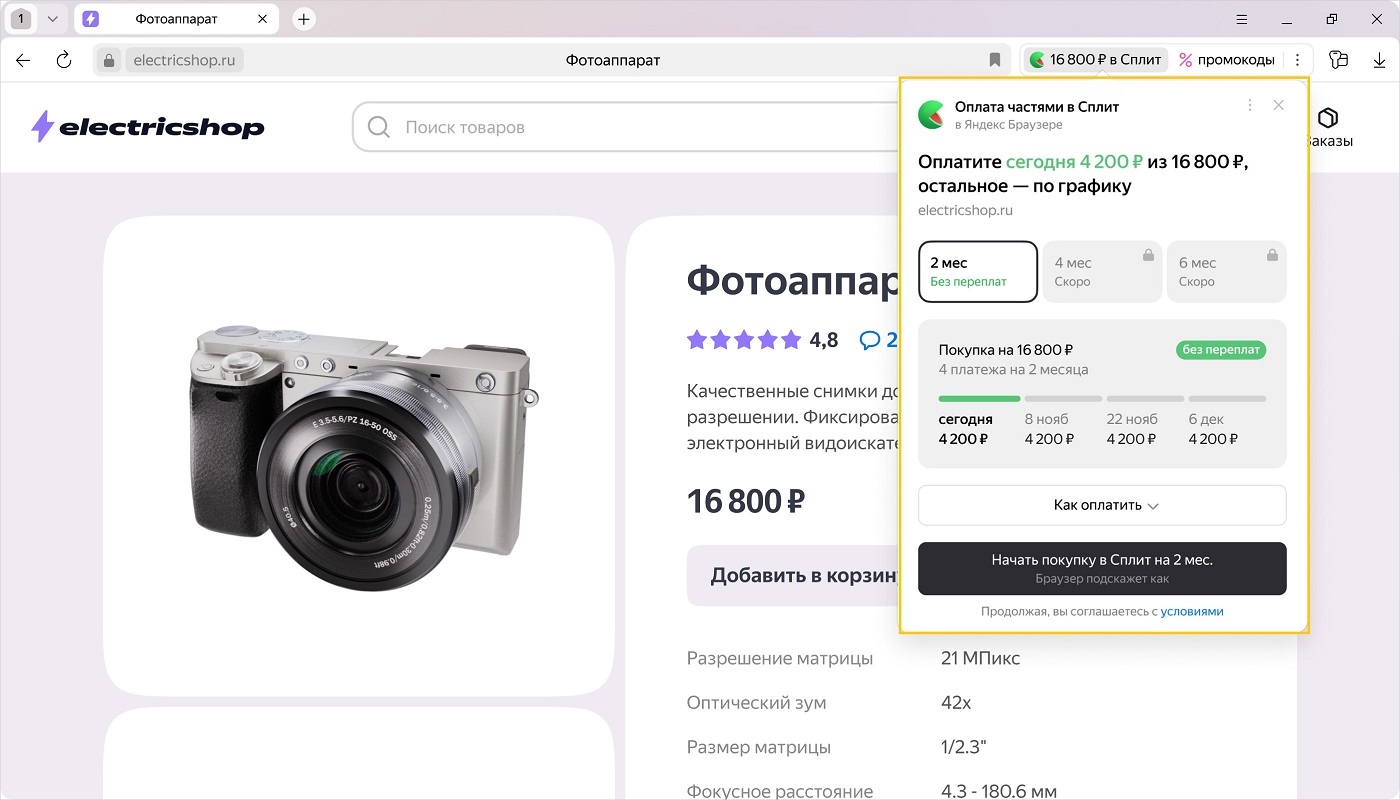Reload the page with refresh icon
Image resolution: width=1400 pixels, height=800 pixels.
click(64, 60)
